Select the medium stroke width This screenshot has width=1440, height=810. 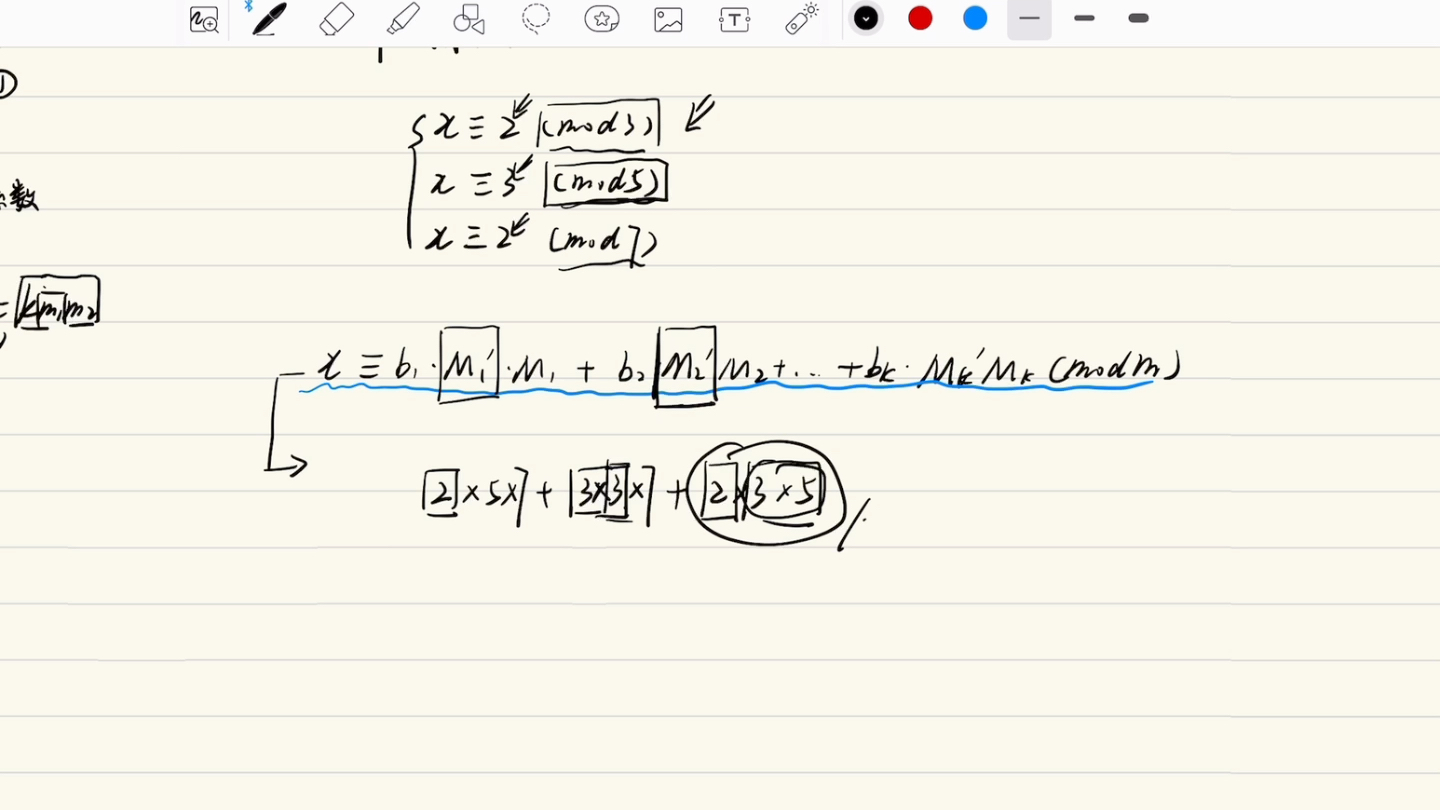point(1084,18)
